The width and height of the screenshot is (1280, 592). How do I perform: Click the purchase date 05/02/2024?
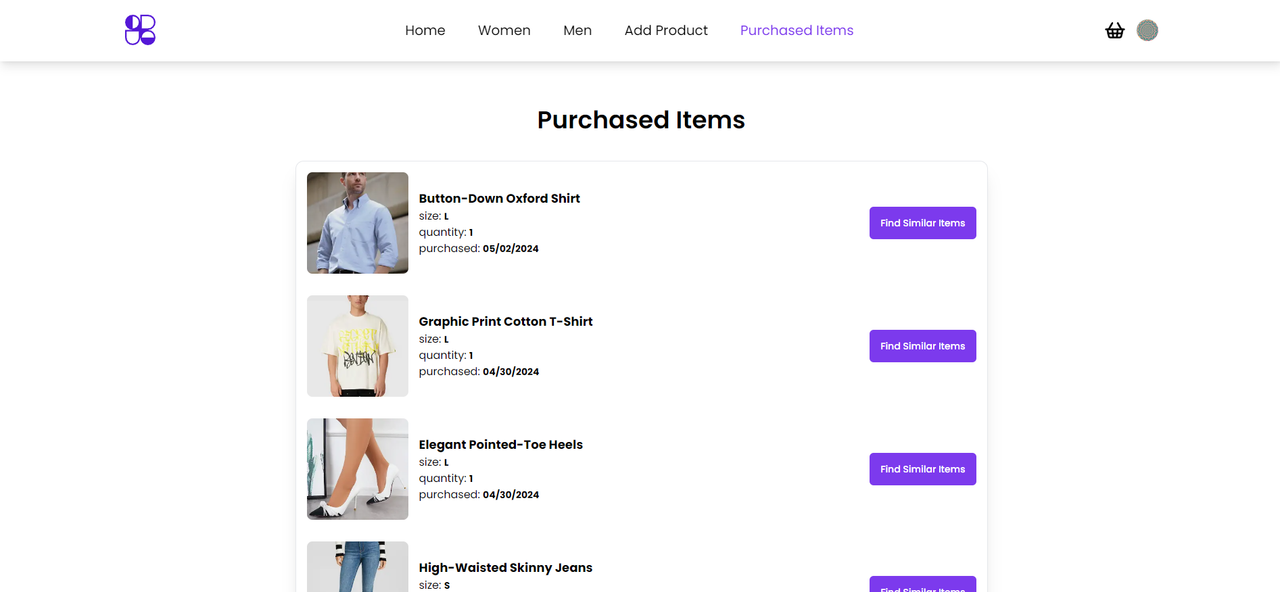(511, 248)
